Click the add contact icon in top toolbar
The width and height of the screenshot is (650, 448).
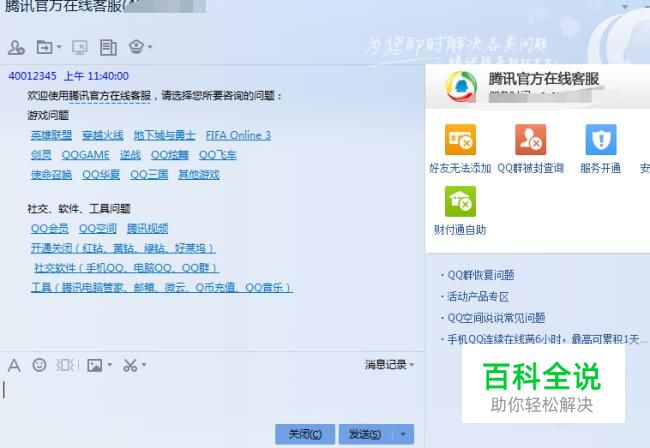(16, 47)
